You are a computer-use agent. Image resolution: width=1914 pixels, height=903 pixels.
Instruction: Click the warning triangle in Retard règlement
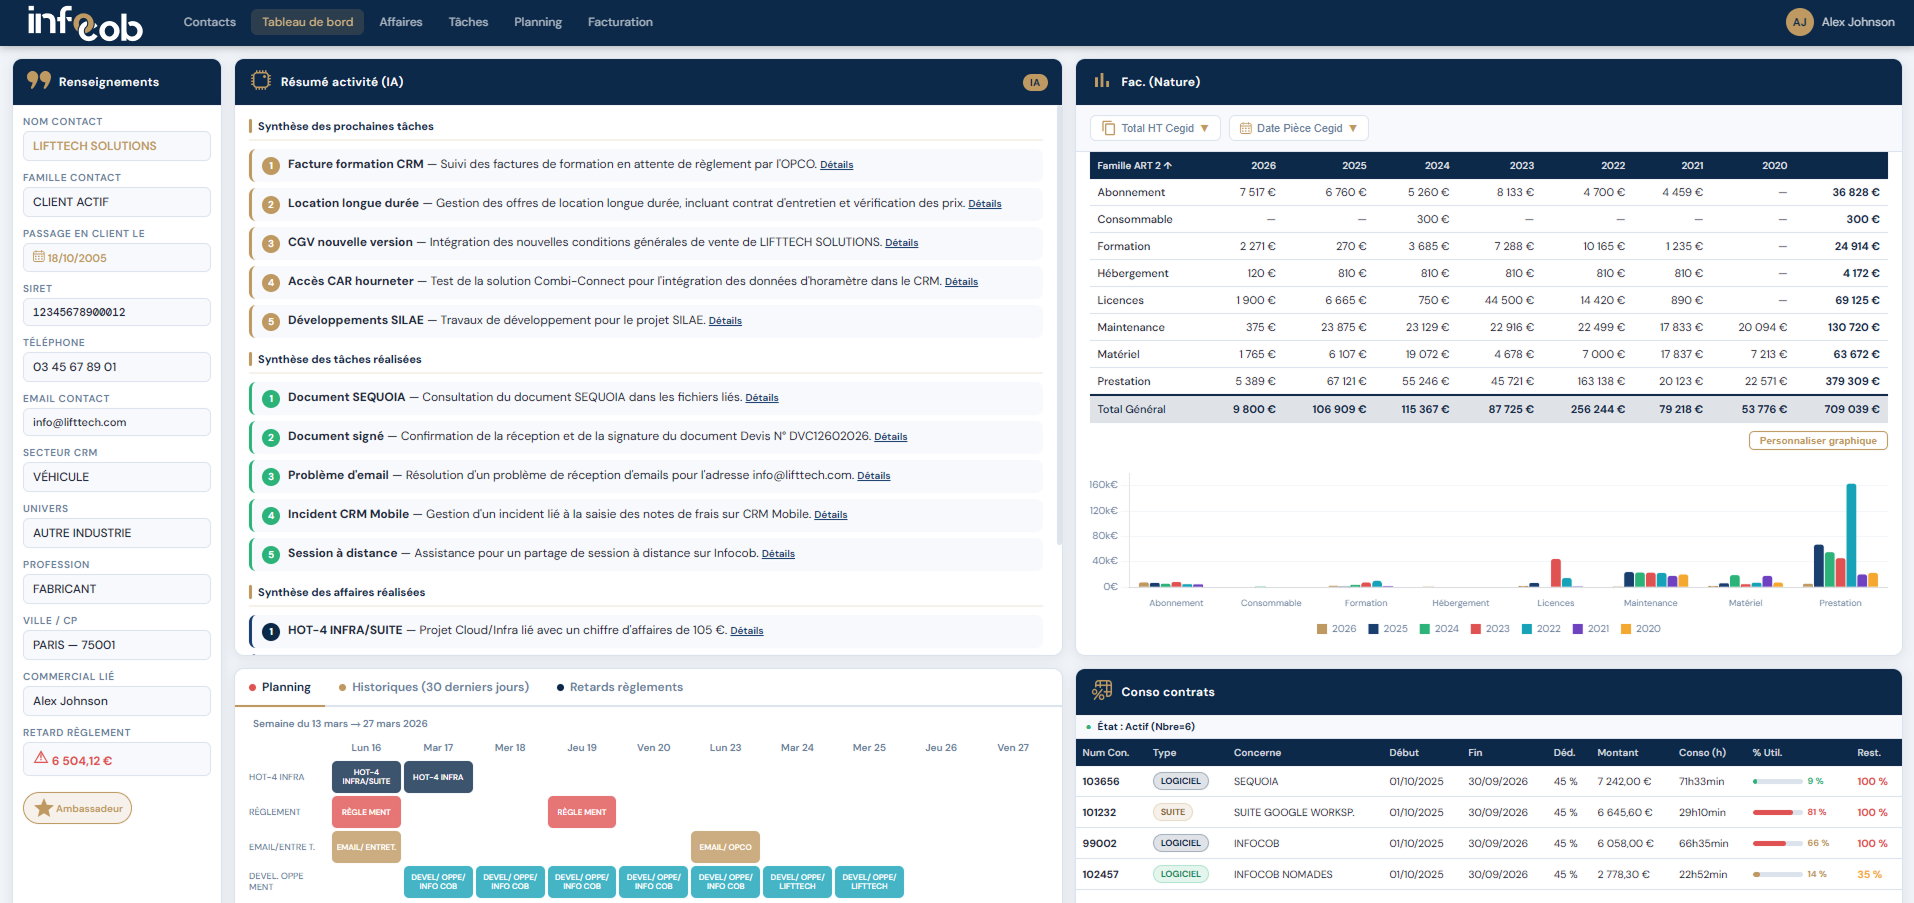(41, 759)
